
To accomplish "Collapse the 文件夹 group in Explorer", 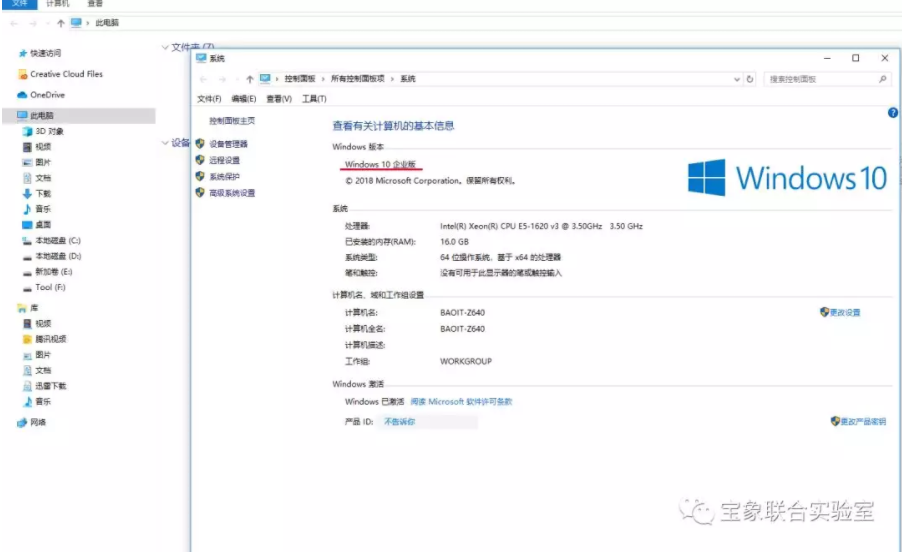I will point(165,47).
